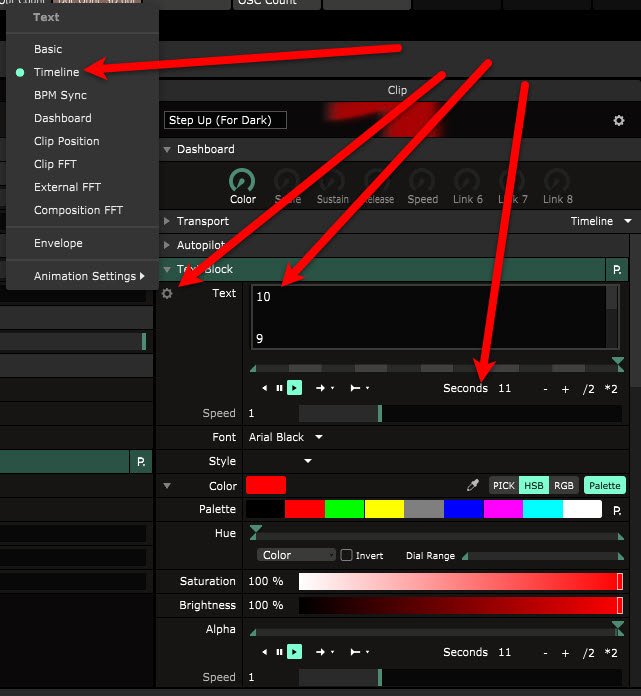
Task: Click the *2 button to double Text duration
Action: pos(611,388)
